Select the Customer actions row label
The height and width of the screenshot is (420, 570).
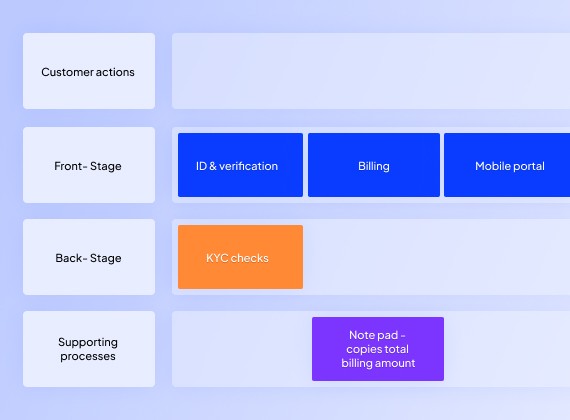pos(89,71)
